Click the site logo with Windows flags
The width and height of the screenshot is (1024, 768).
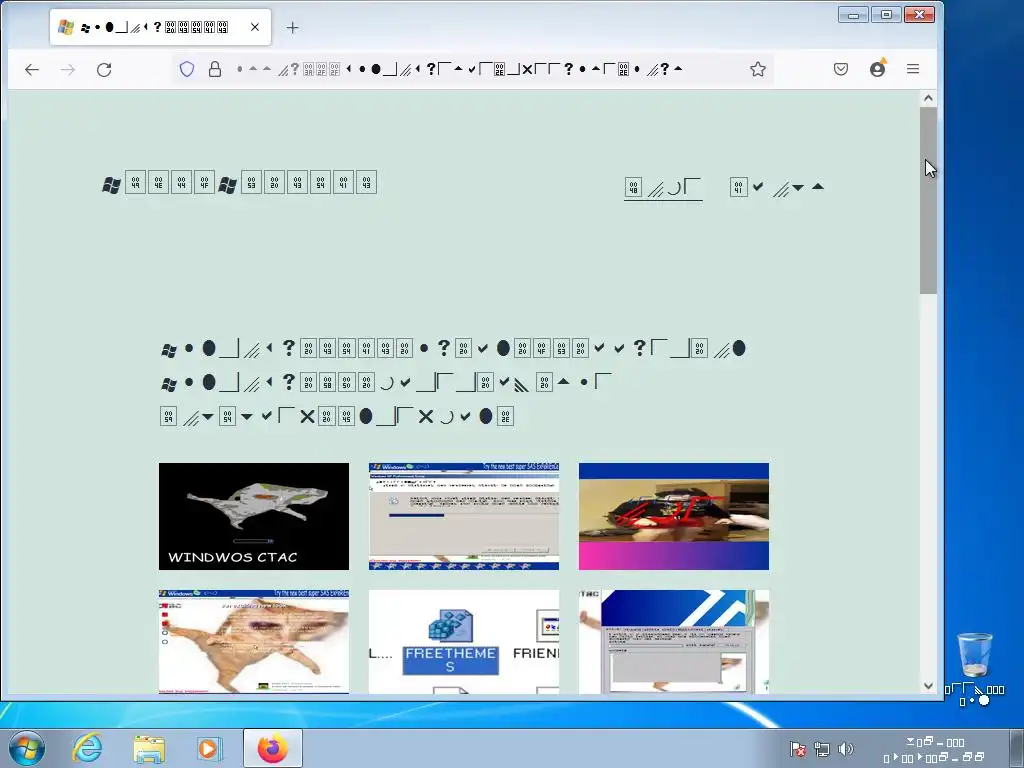tap(240, 183)
